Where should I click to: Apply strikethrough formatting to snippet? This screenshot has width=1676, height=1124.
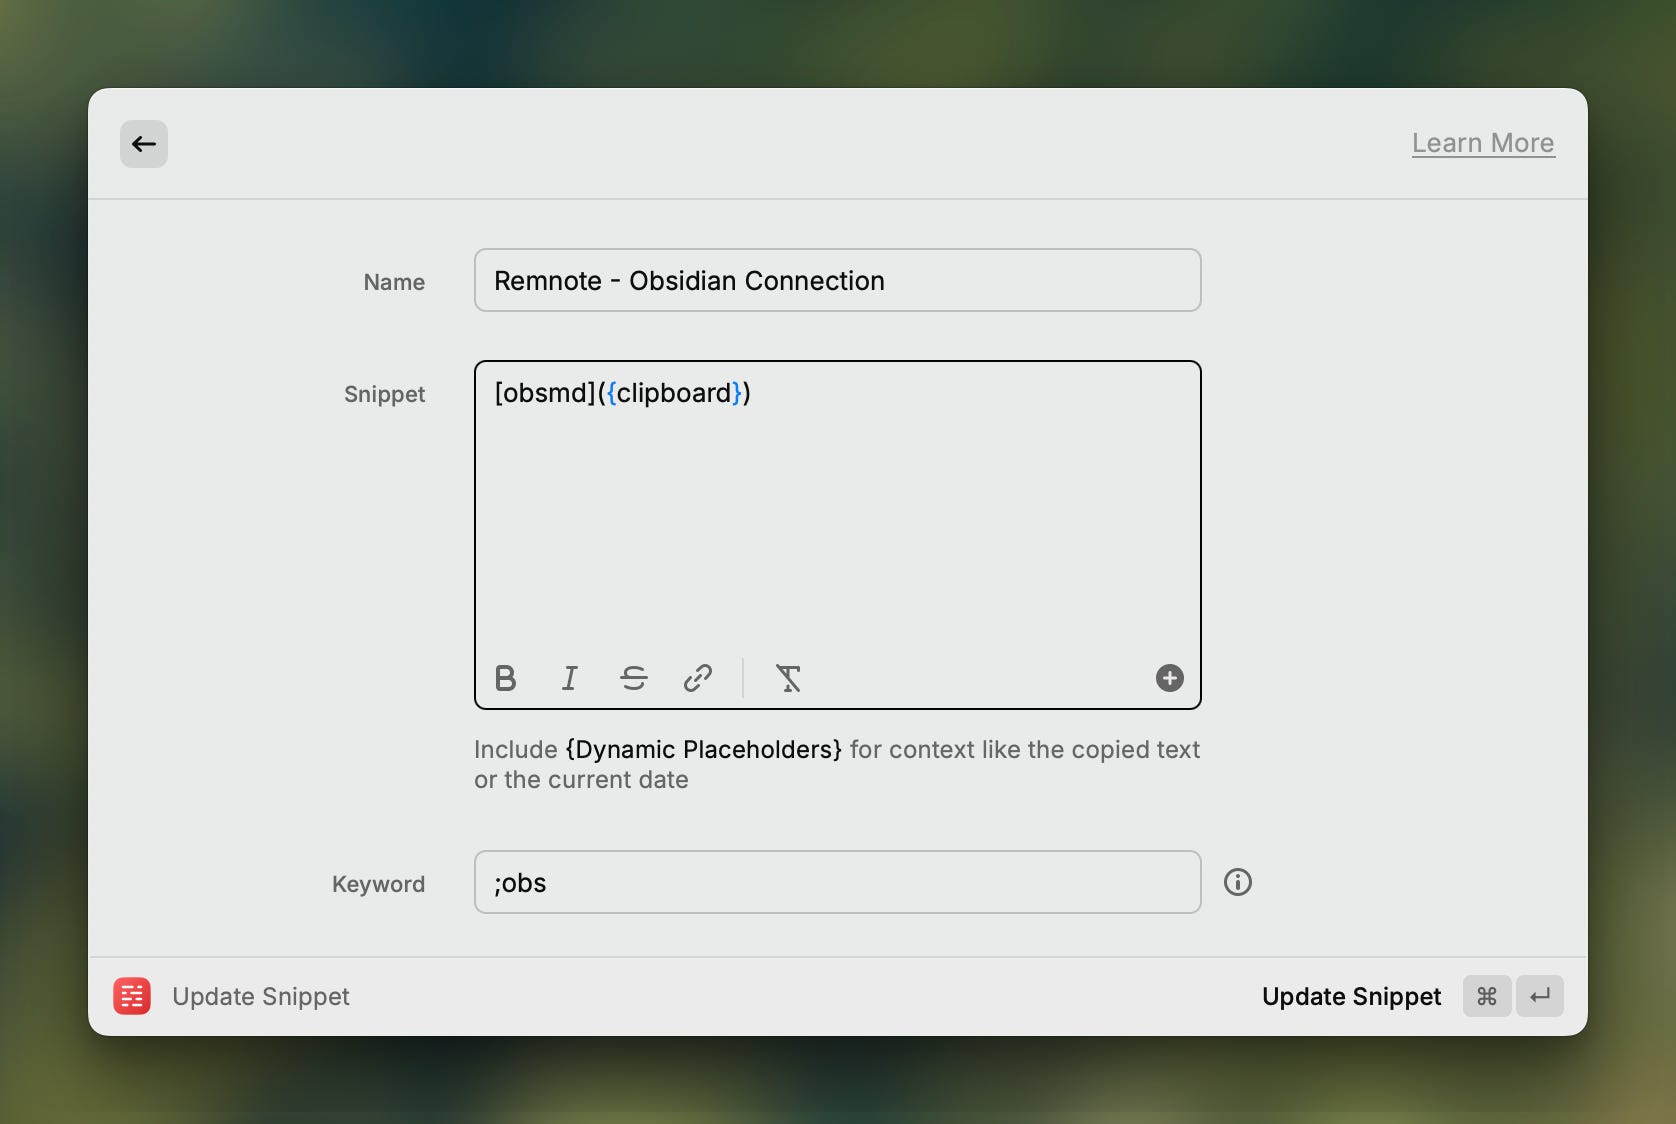(634, 679)
